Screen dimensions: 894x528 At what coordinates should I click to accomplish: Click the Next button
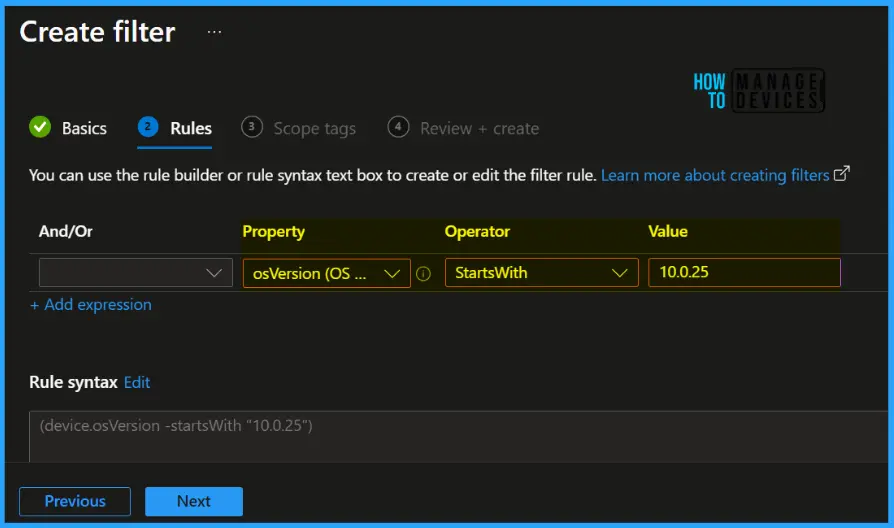[x=194, y=501]
